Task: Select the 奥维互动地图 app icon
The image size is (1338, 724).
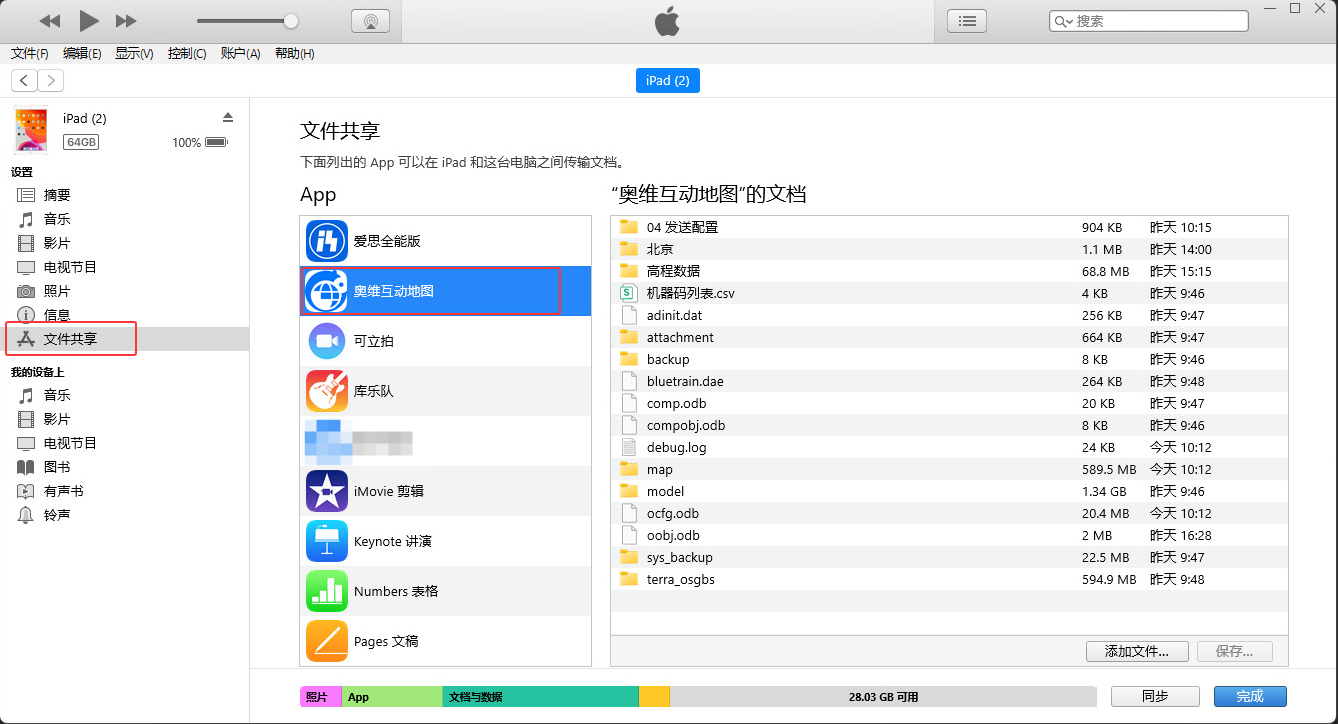Action: 326,291
